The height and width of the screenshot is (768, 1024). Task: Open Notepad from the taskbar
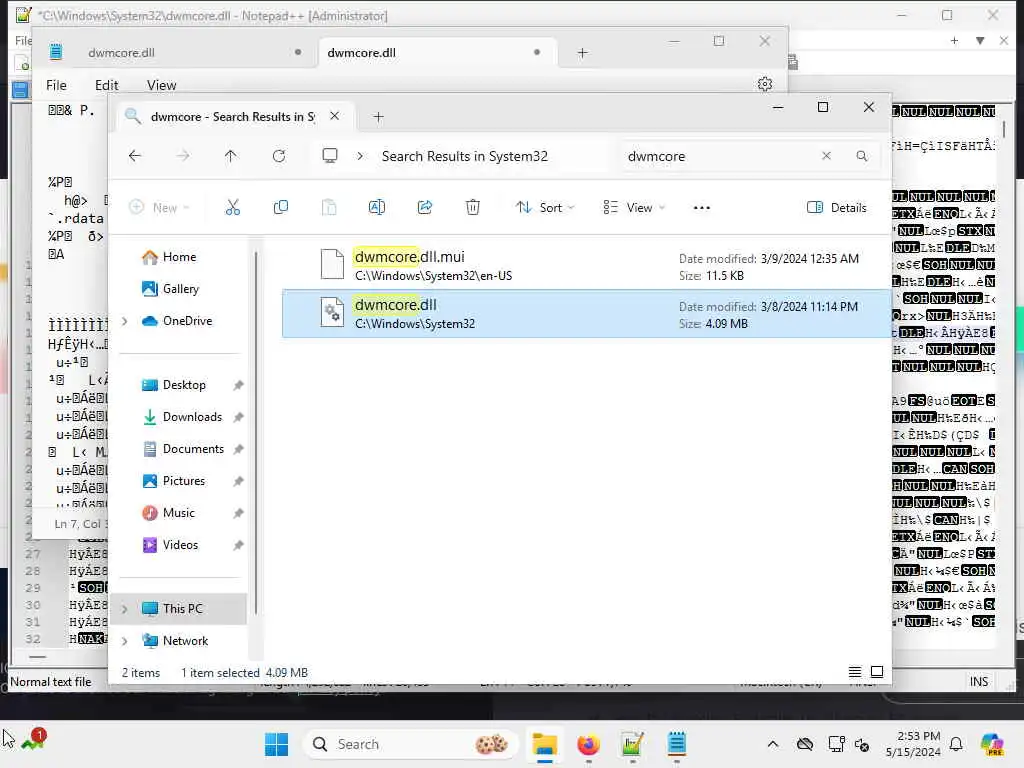tap(677, 744)
